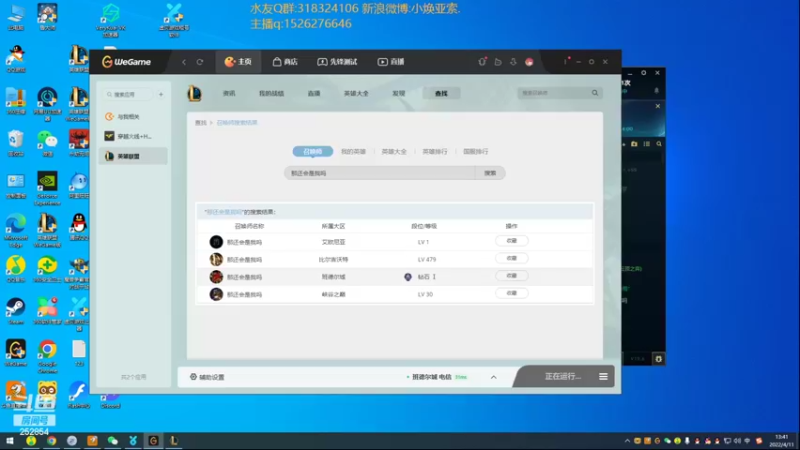800x450 pixels.
Task: Click the 艾欧尼亚 row summoner avatar
Action: (x=216, y=242)
